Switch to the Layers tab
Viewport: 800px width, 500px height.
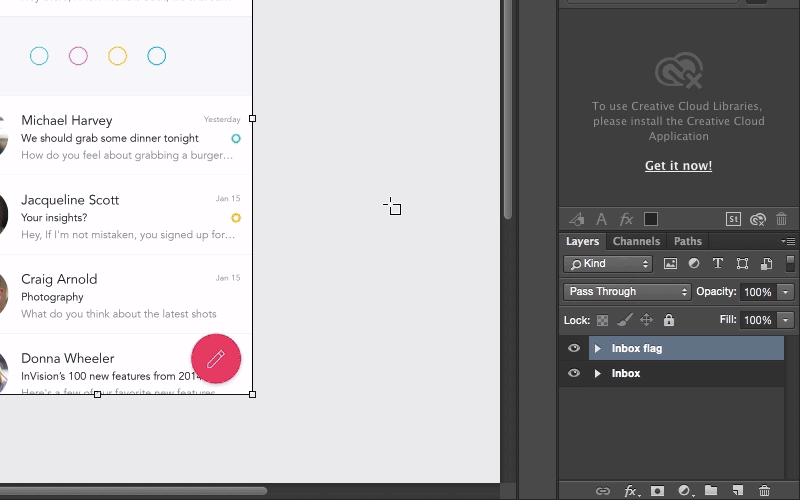click(582, 241)
